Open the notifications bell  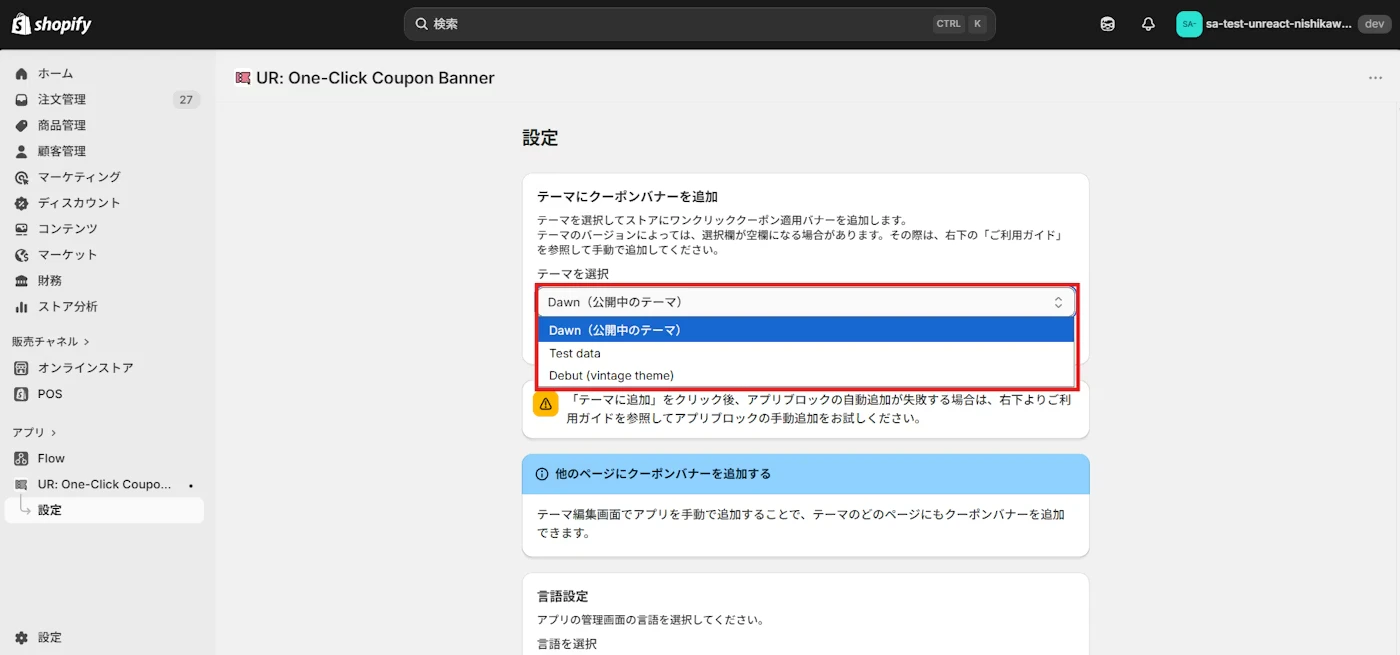[1148, 24]
